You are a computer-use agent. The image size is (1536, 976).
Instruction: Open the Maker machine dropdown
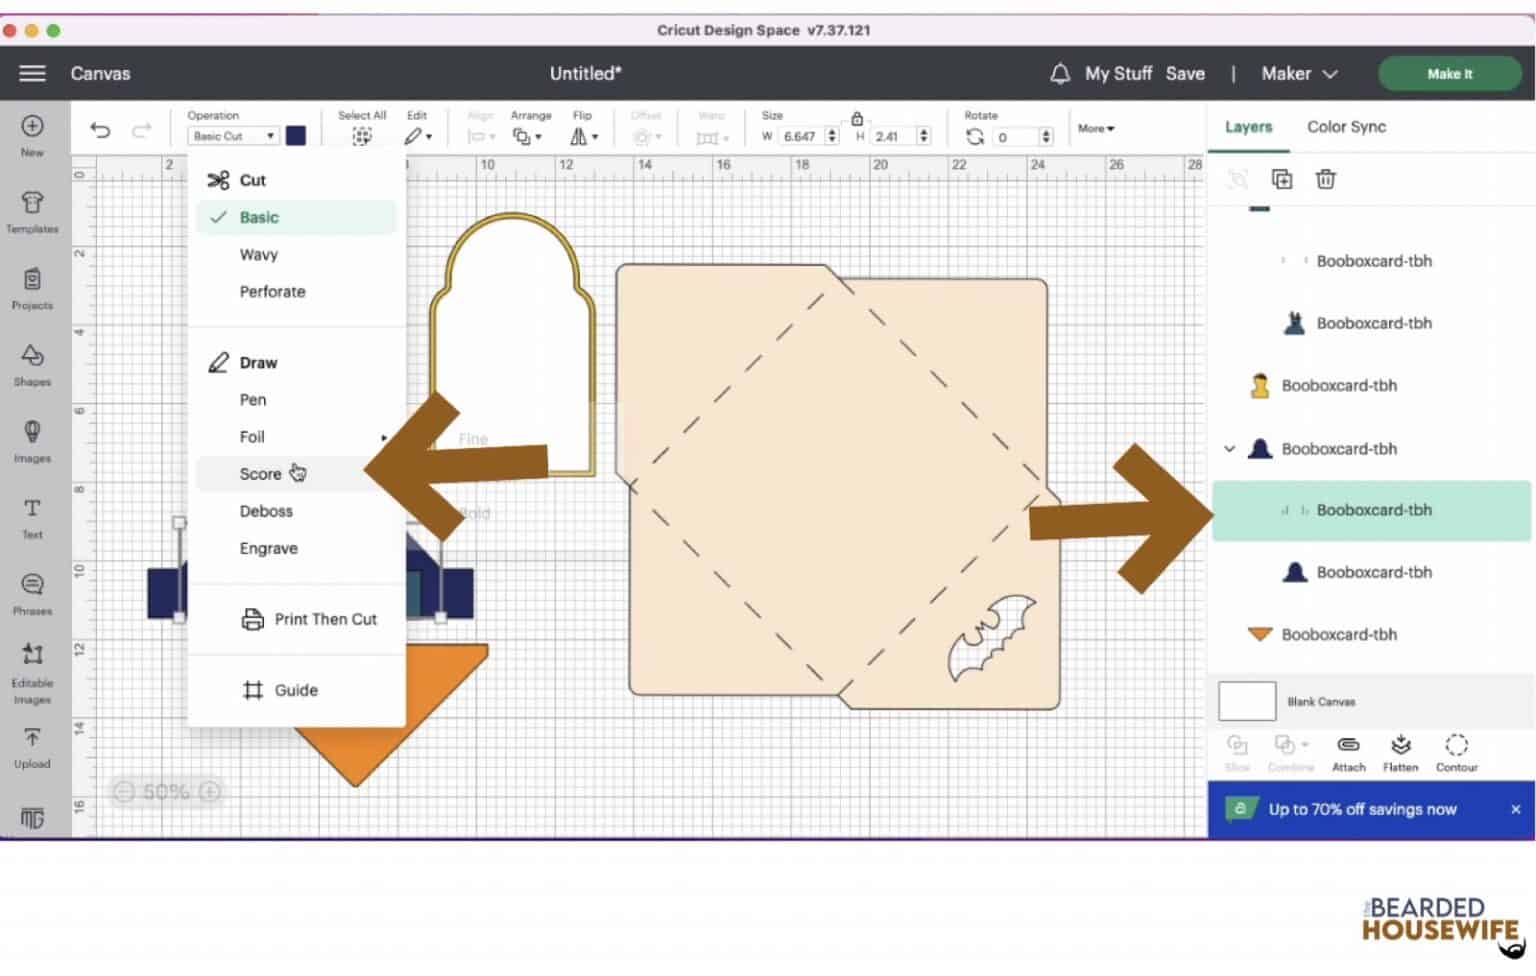[x=1298, y=74]
